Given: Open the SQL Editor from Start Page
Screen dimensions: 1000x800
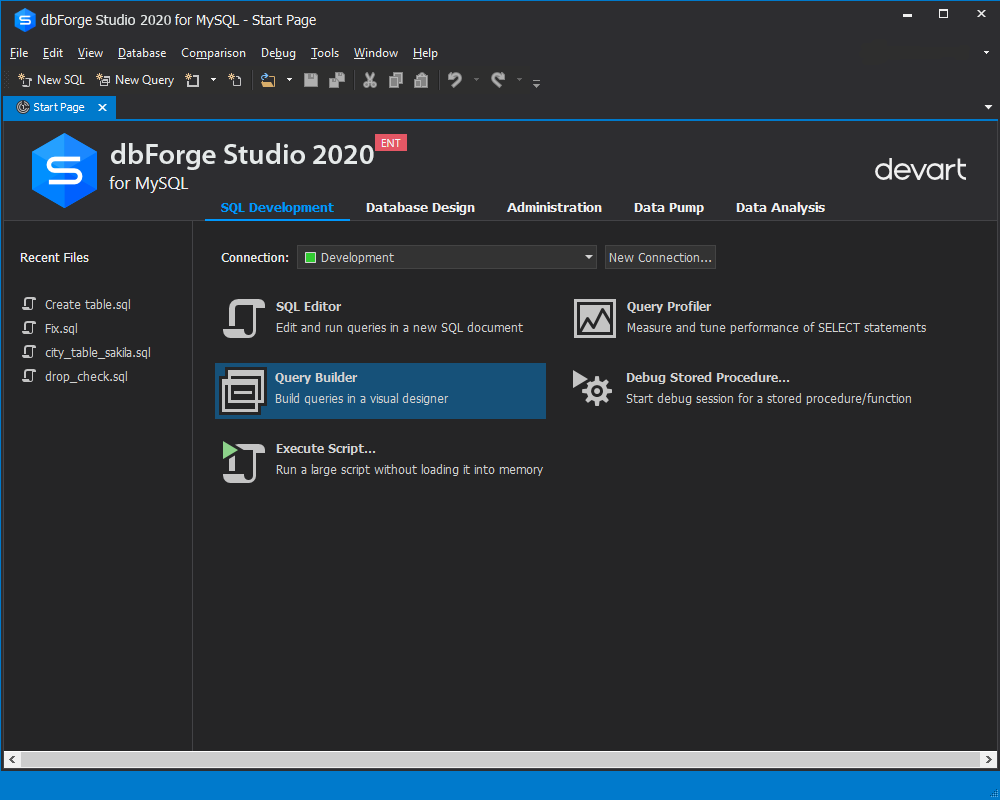Looking at the screenshot, I should pyautogui.click(x=307, y=307).
